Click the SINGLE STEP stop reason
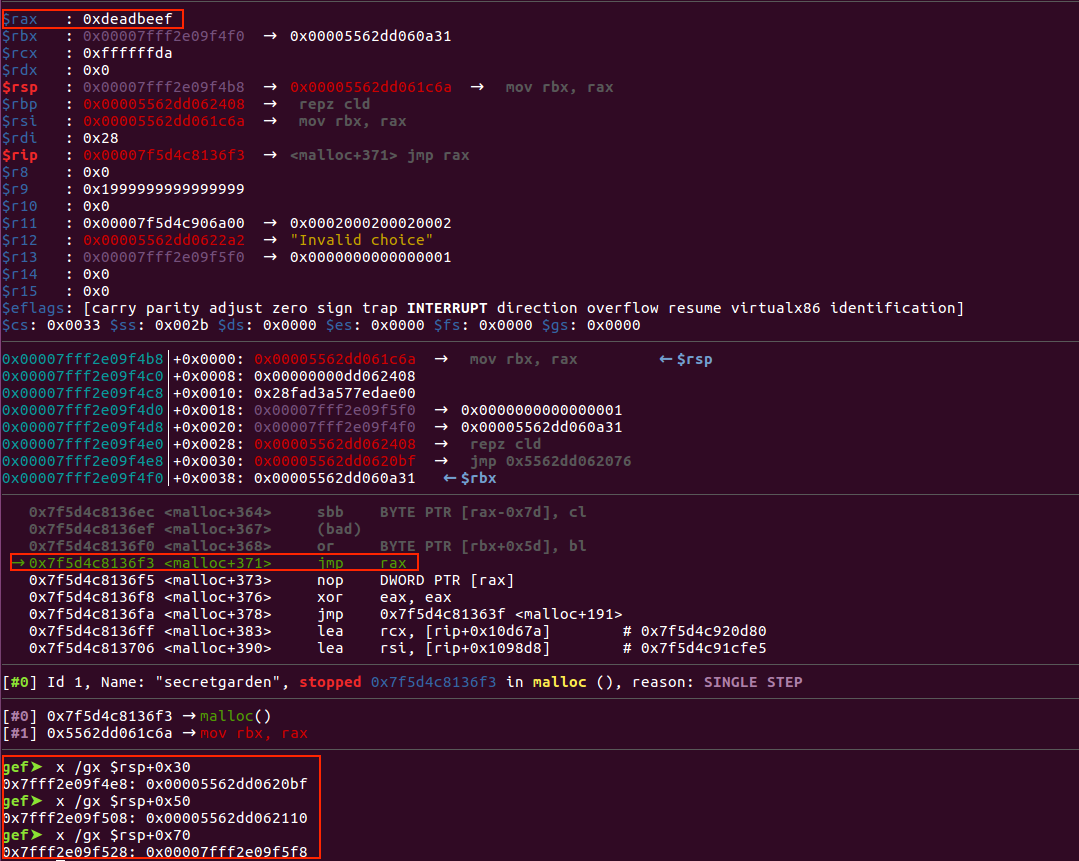This screenshot has width=1079, height=861. (x=753, y=682)
